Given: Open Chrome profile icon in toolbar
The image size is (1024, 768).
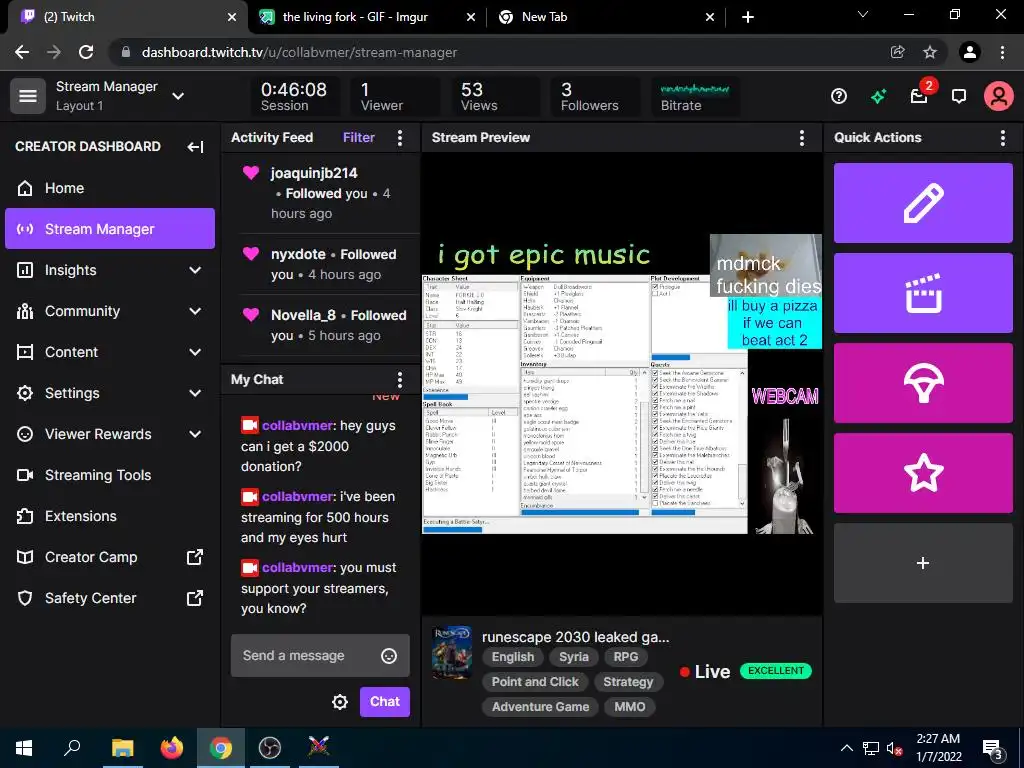Looking at the screenshot, I should (970, 52).
